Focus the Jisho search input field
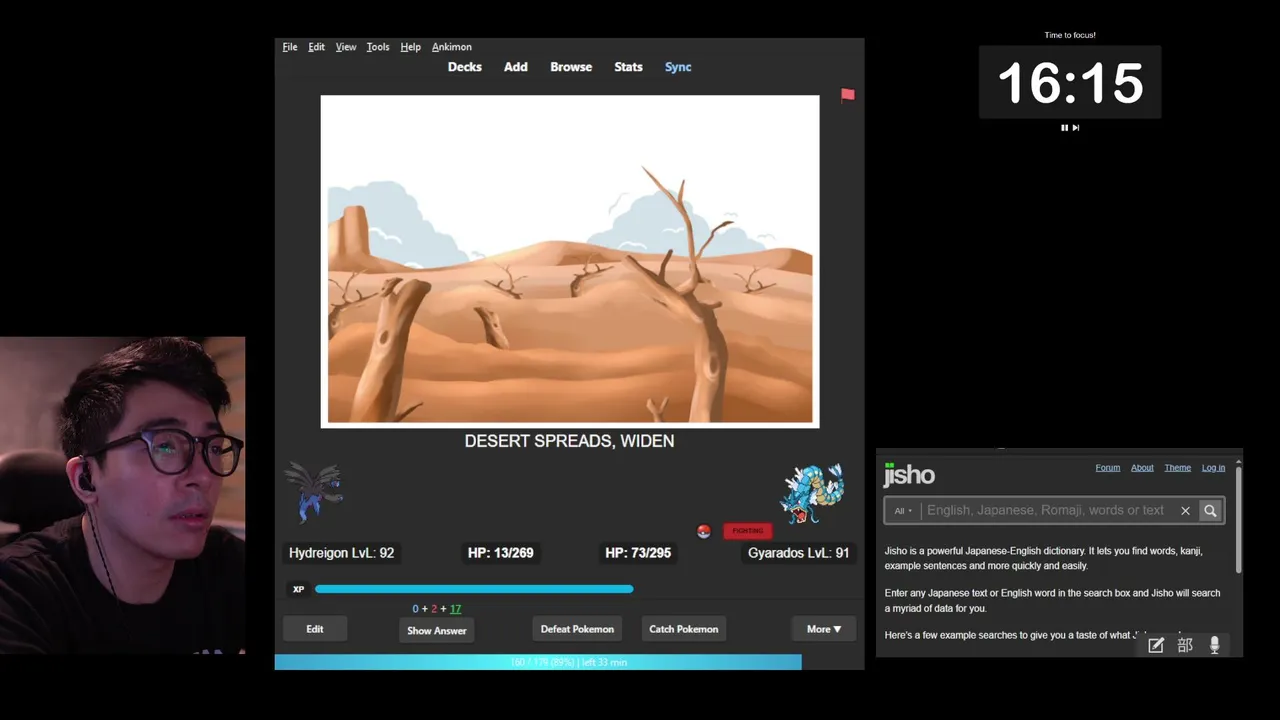Image resolution: width=1280 pixels, height=720 pixels. coord(1046,511)
